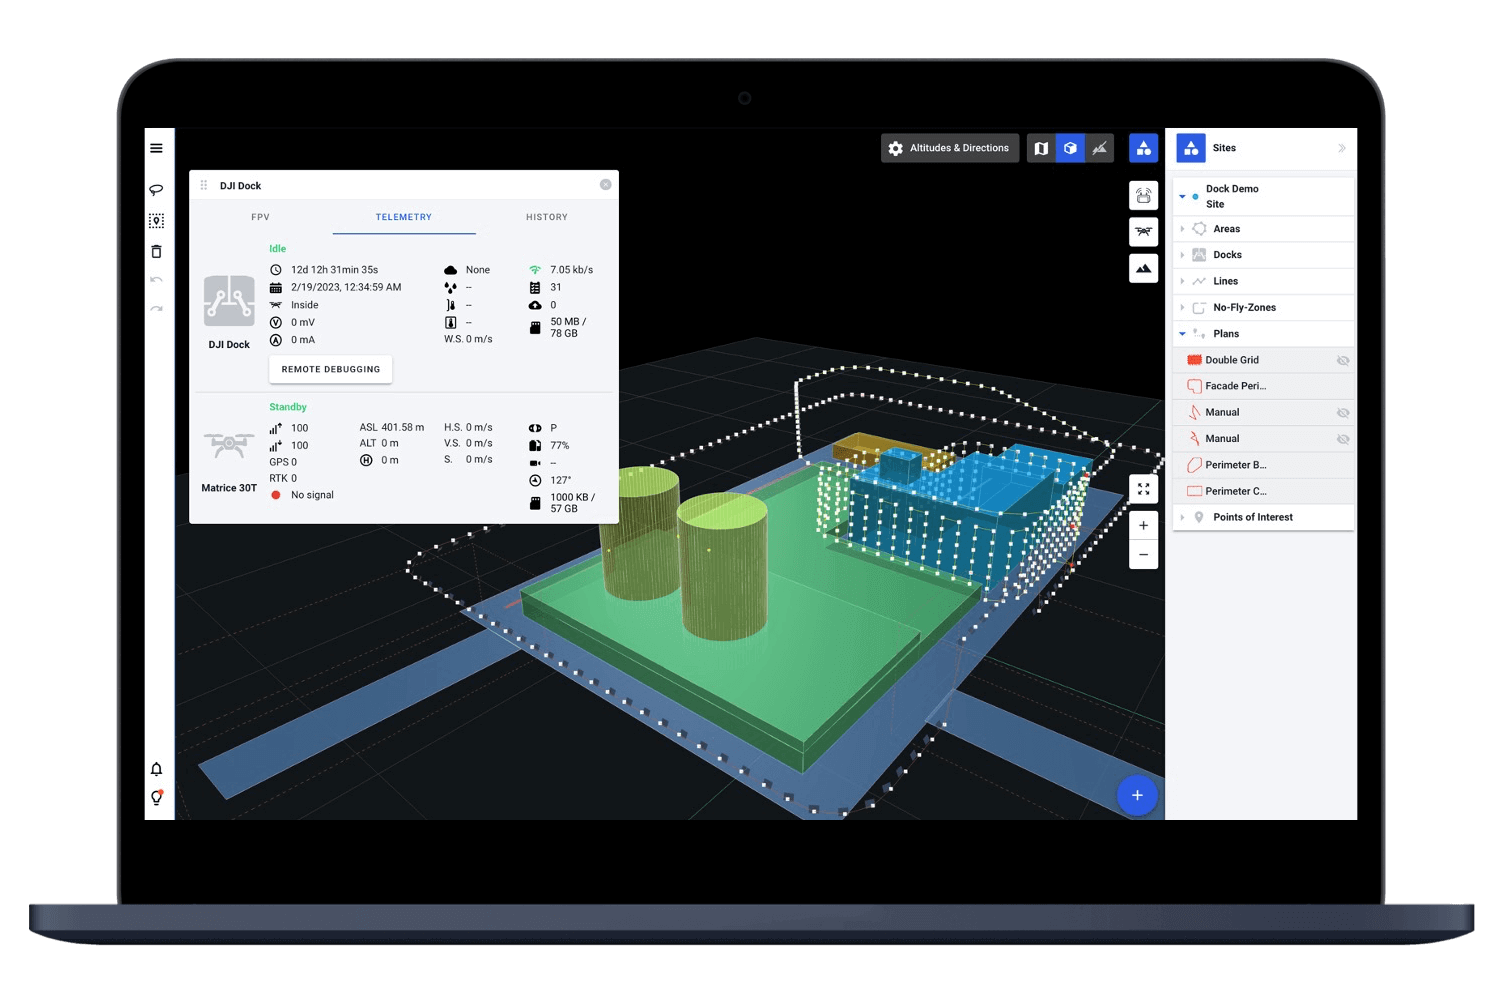Image resolution: width=1500 pixels, height=1000 pixels.
Task: Open the Altitudes & Directions settings
Action: 949,148
